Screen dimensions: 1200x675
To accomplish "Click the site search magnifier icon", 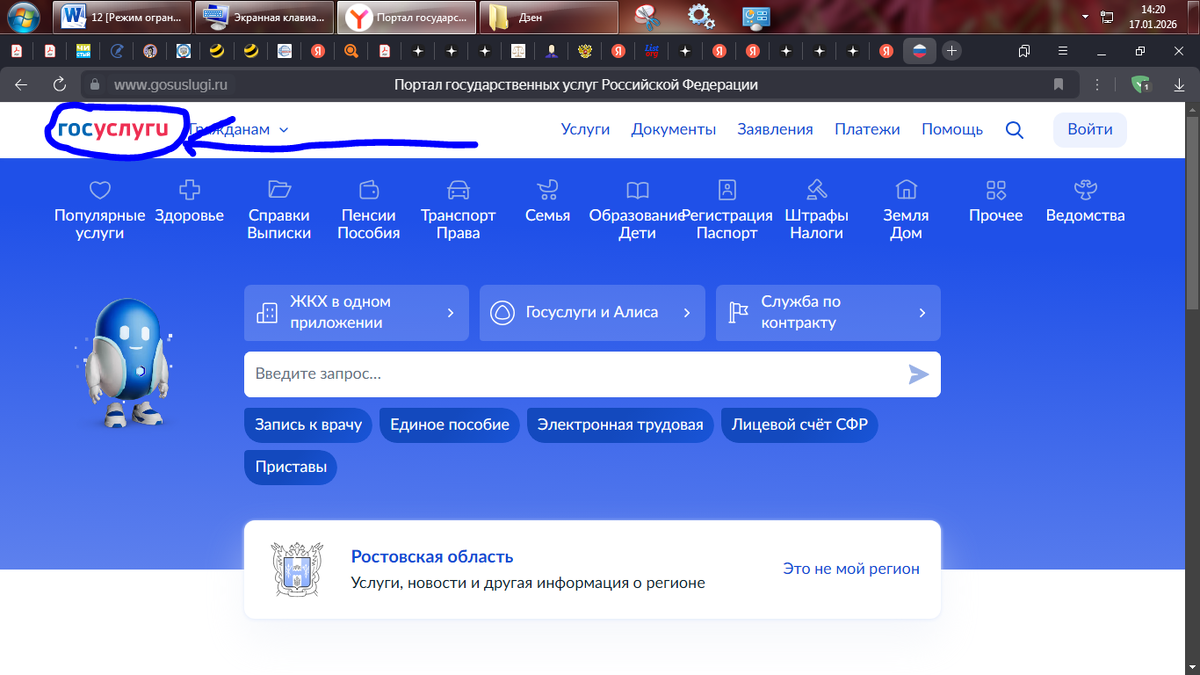I will (1014, 130).
